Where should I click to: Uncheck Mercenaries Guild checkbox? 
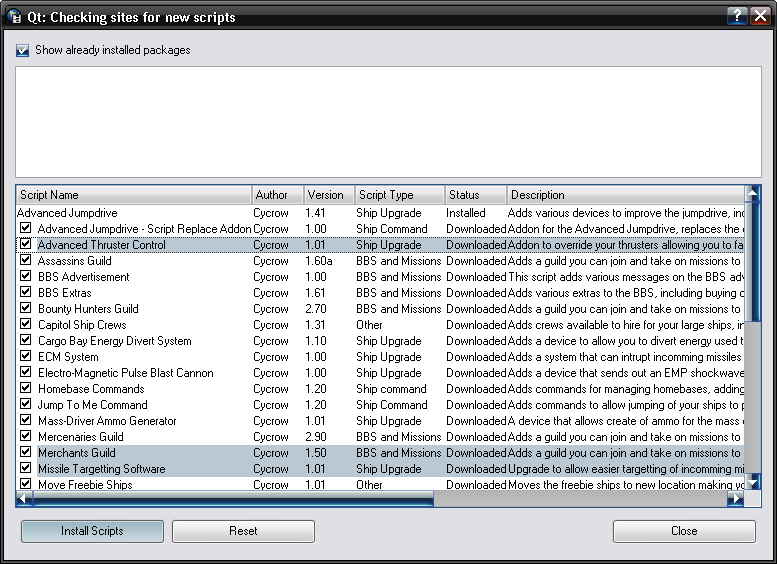[x=25, y=436]
